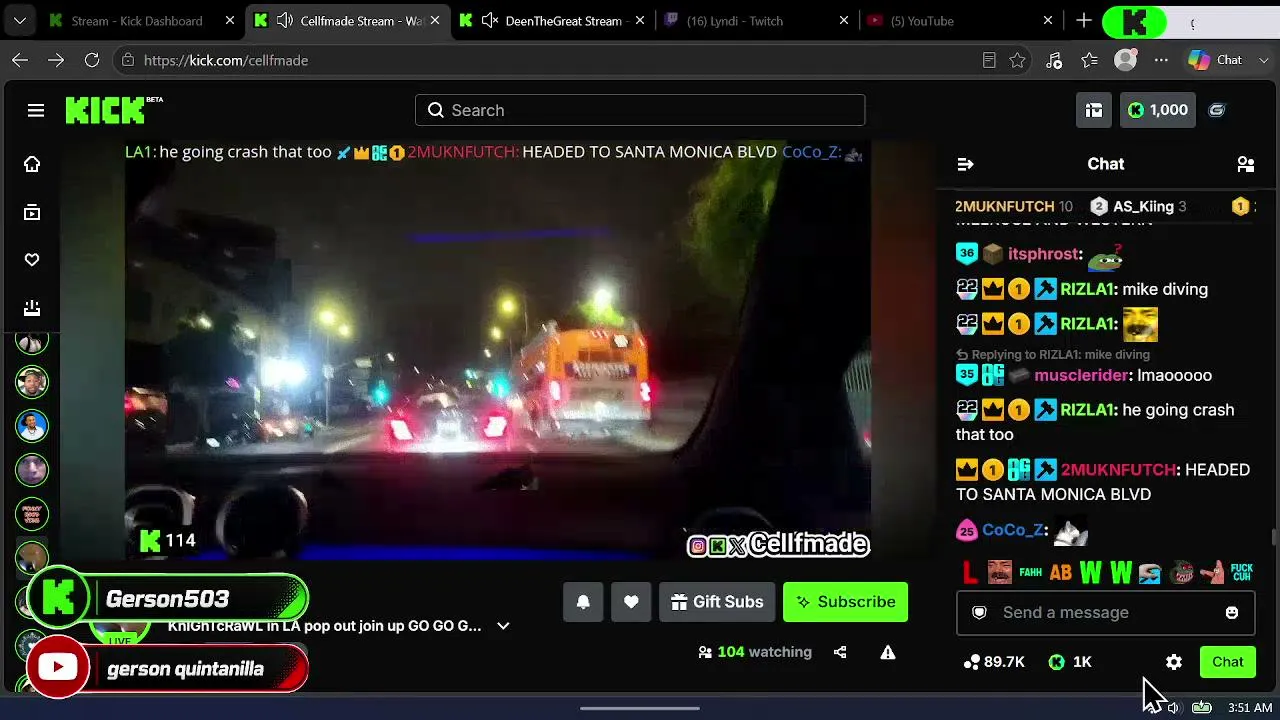Click the Gift Subs button
The width and height of the screenshot is (1280, 720).
[717, 602]
